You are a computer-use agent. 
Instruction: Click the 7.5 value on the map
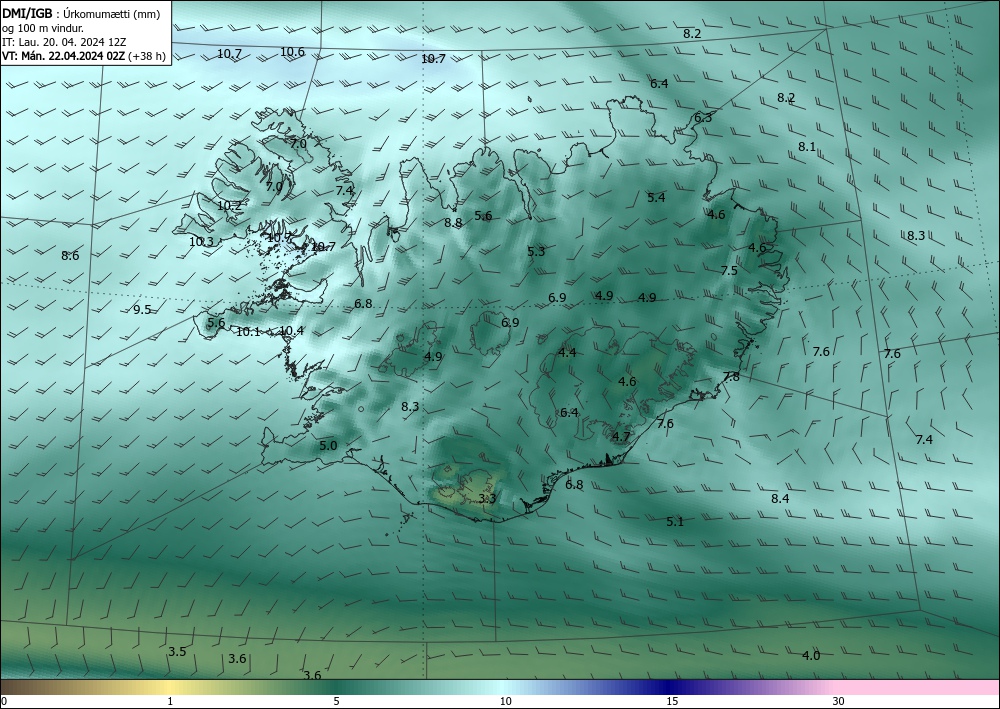coord(729,271)
